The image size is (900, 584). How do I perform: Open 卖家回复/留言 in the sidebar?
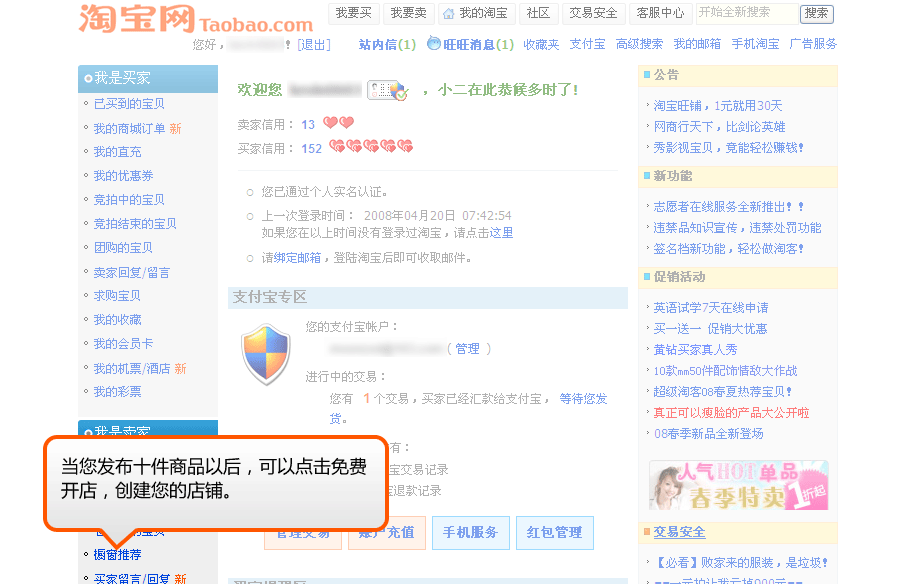(x=131, y=273)
